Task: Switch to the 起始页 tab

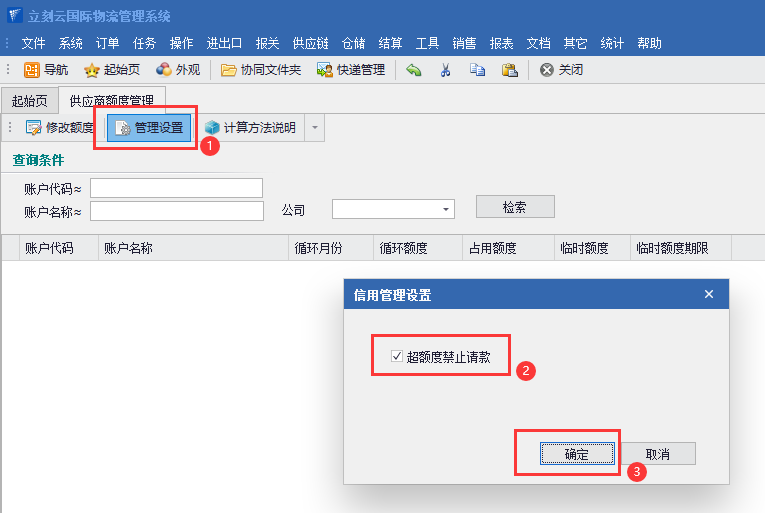Action: (x=29, y=101)
